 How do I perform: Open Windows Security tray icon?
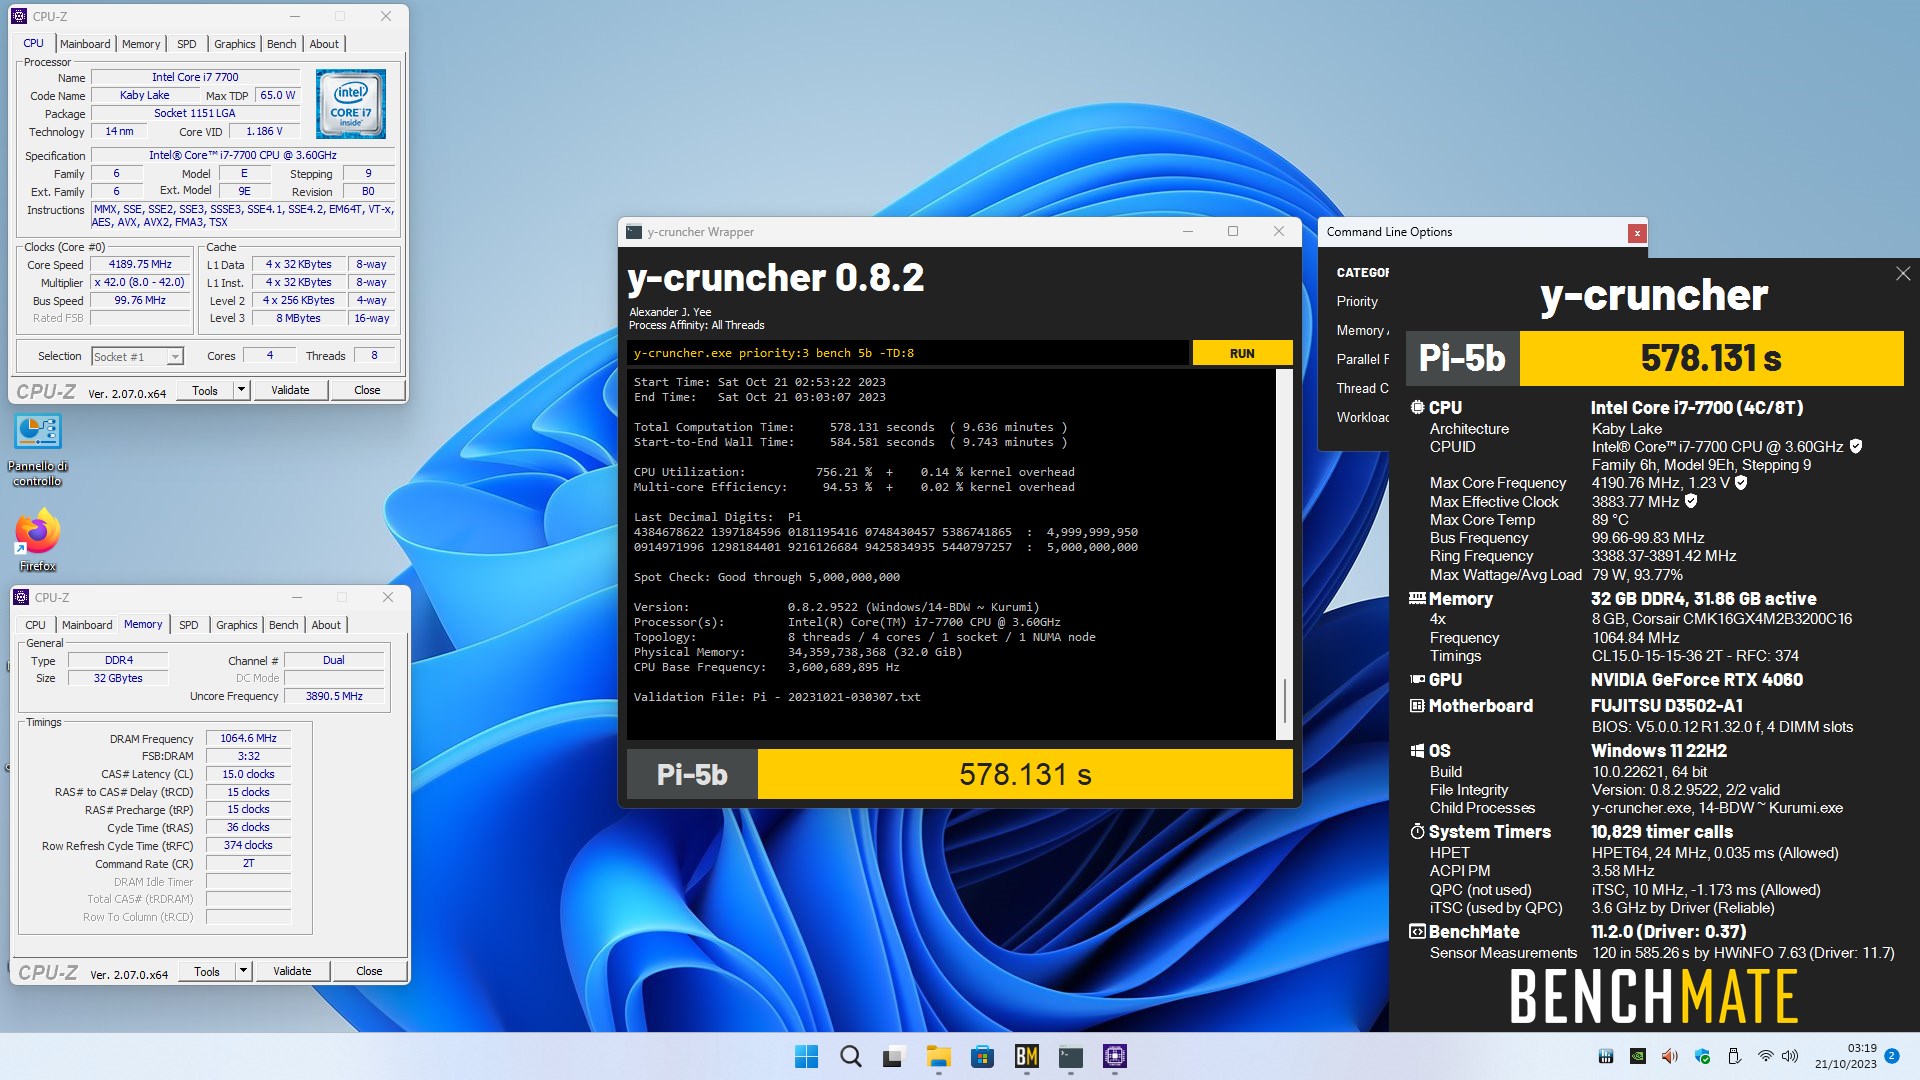[x=1702, y=1056]
